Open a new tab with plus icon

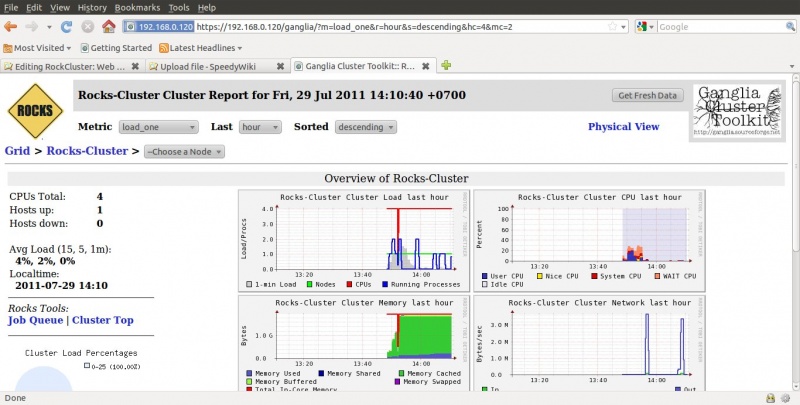(446, 66)
